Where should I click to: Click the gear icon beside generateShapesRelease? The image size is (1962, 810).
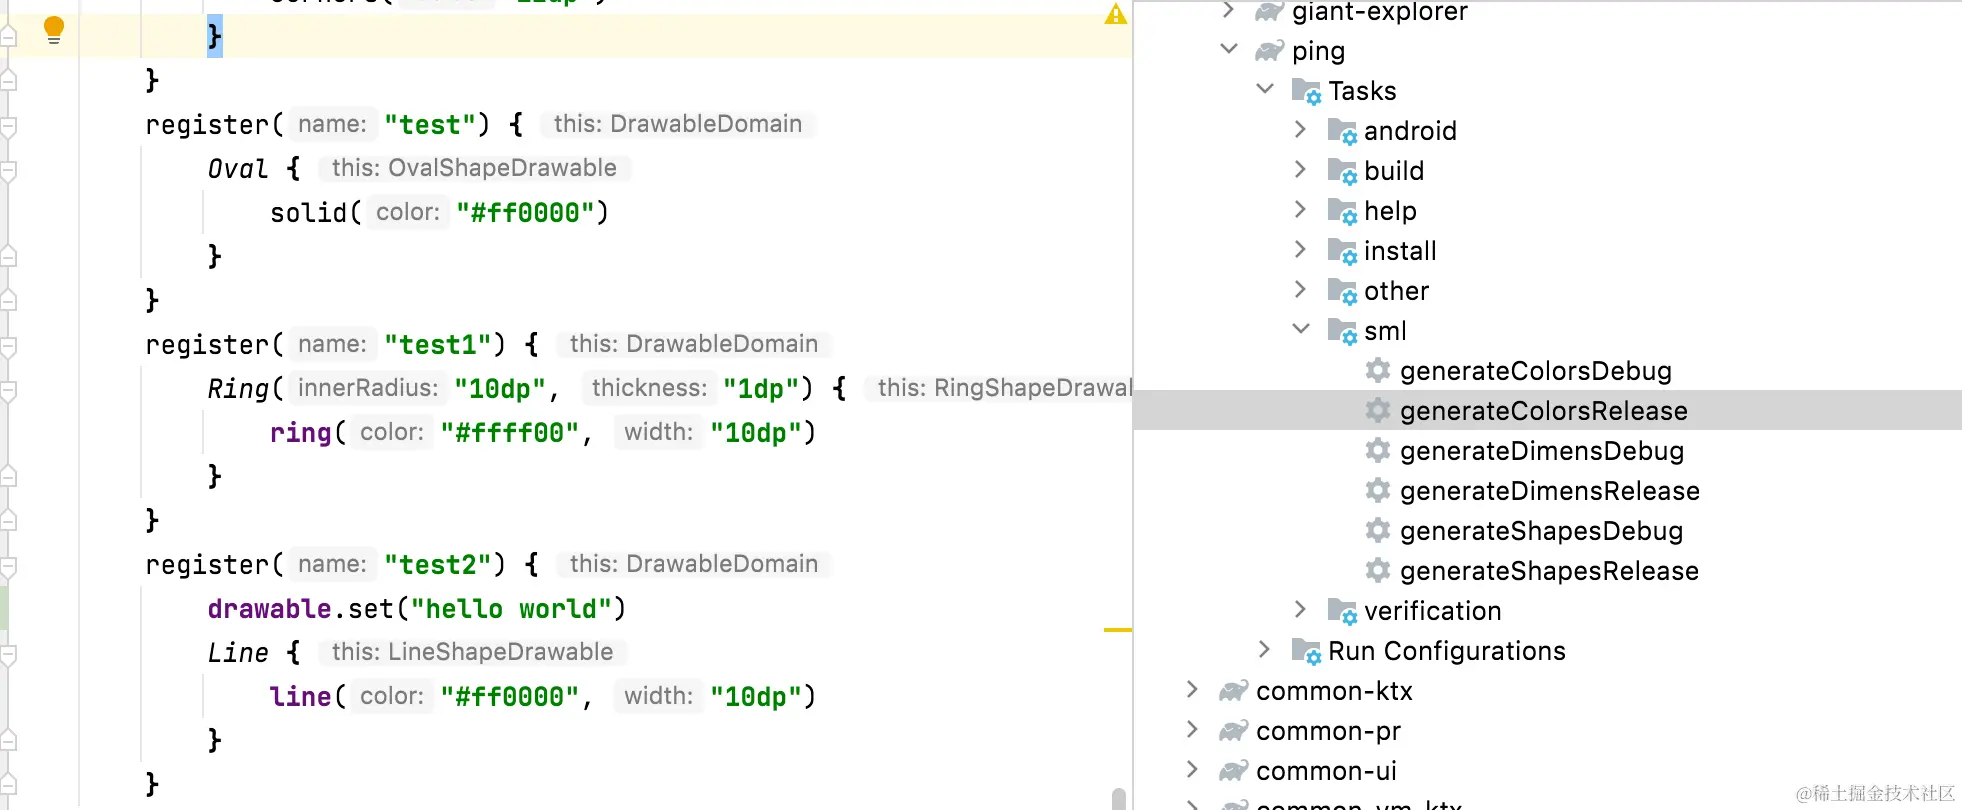1378,570
